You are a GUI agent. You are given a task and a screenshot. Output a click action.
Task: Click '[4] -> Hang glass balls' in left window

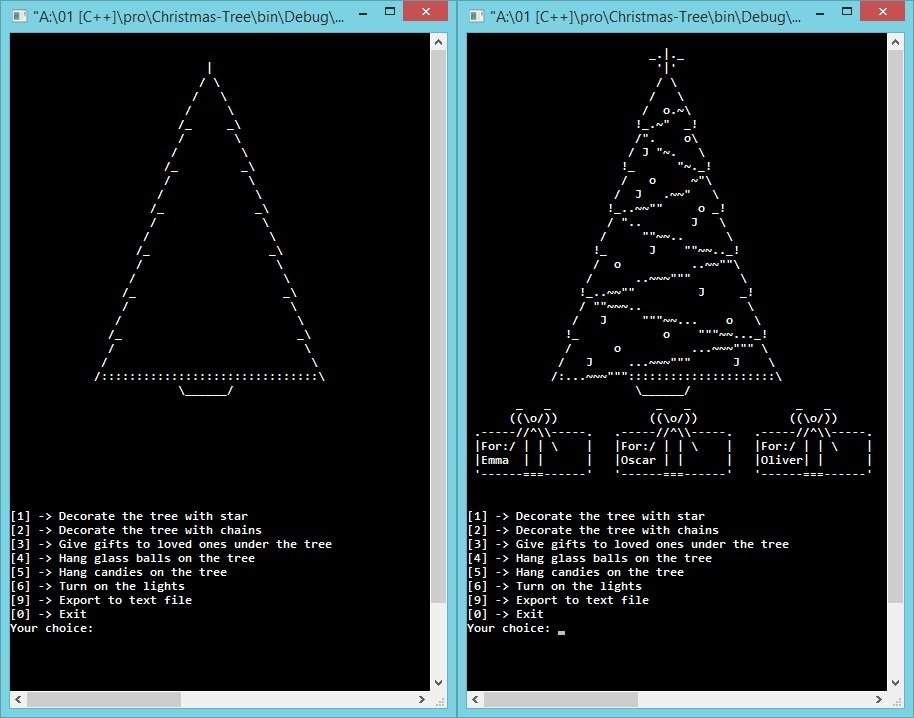[x=132, y=558]
